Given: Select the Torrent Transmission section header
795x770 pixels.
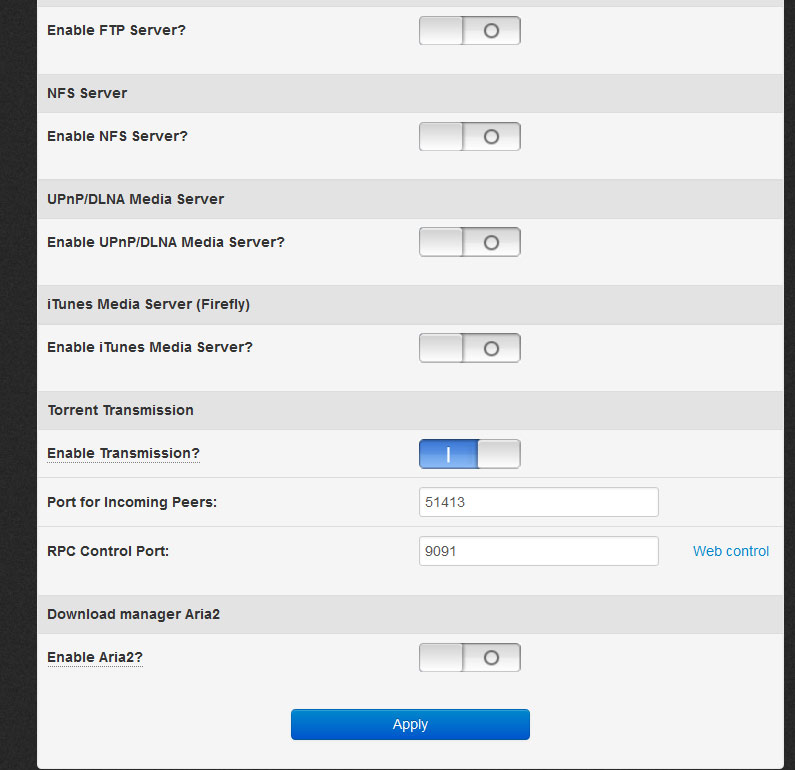Looking at the screenshot, I should (x=120, y=410).
